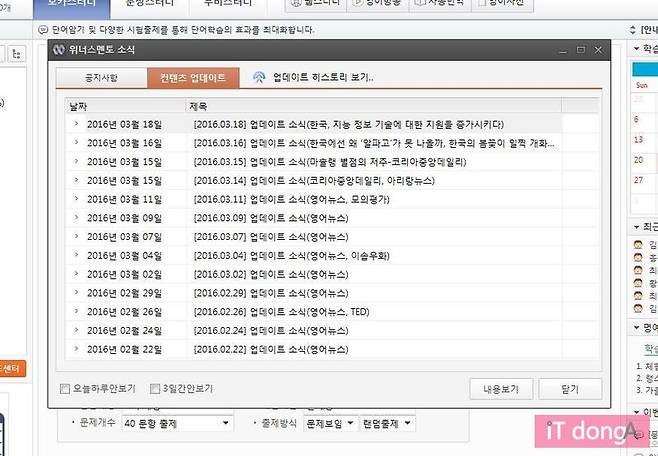The width and height of the screenshot is (658, 456).
Task: Pick day 20 in the calendar
Action: (638, 160)
